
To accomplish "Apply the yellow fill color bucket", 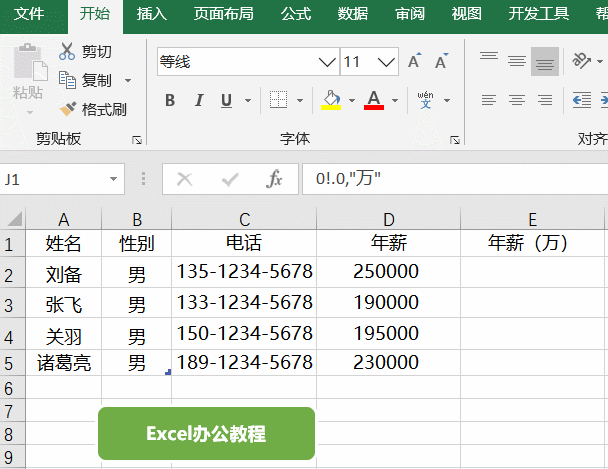I will (x=331, y=100).
